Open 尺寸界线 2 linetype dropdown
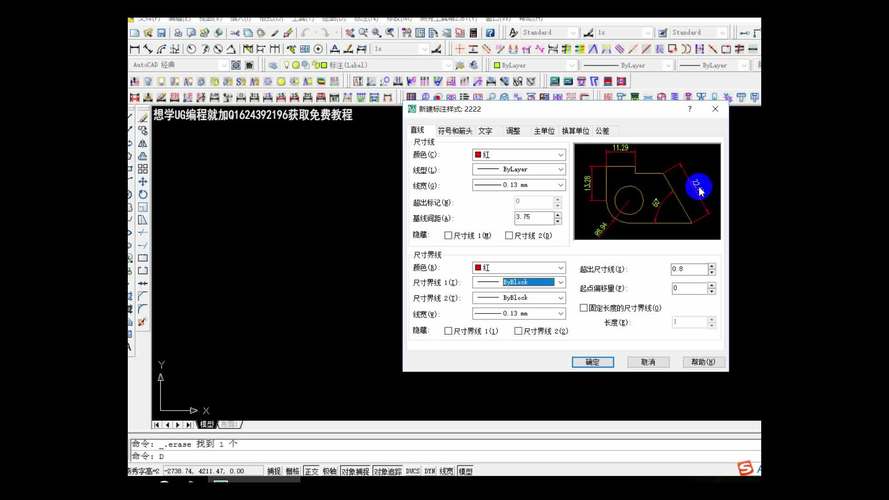Screen dimensions: 889x500 (519, 298)
